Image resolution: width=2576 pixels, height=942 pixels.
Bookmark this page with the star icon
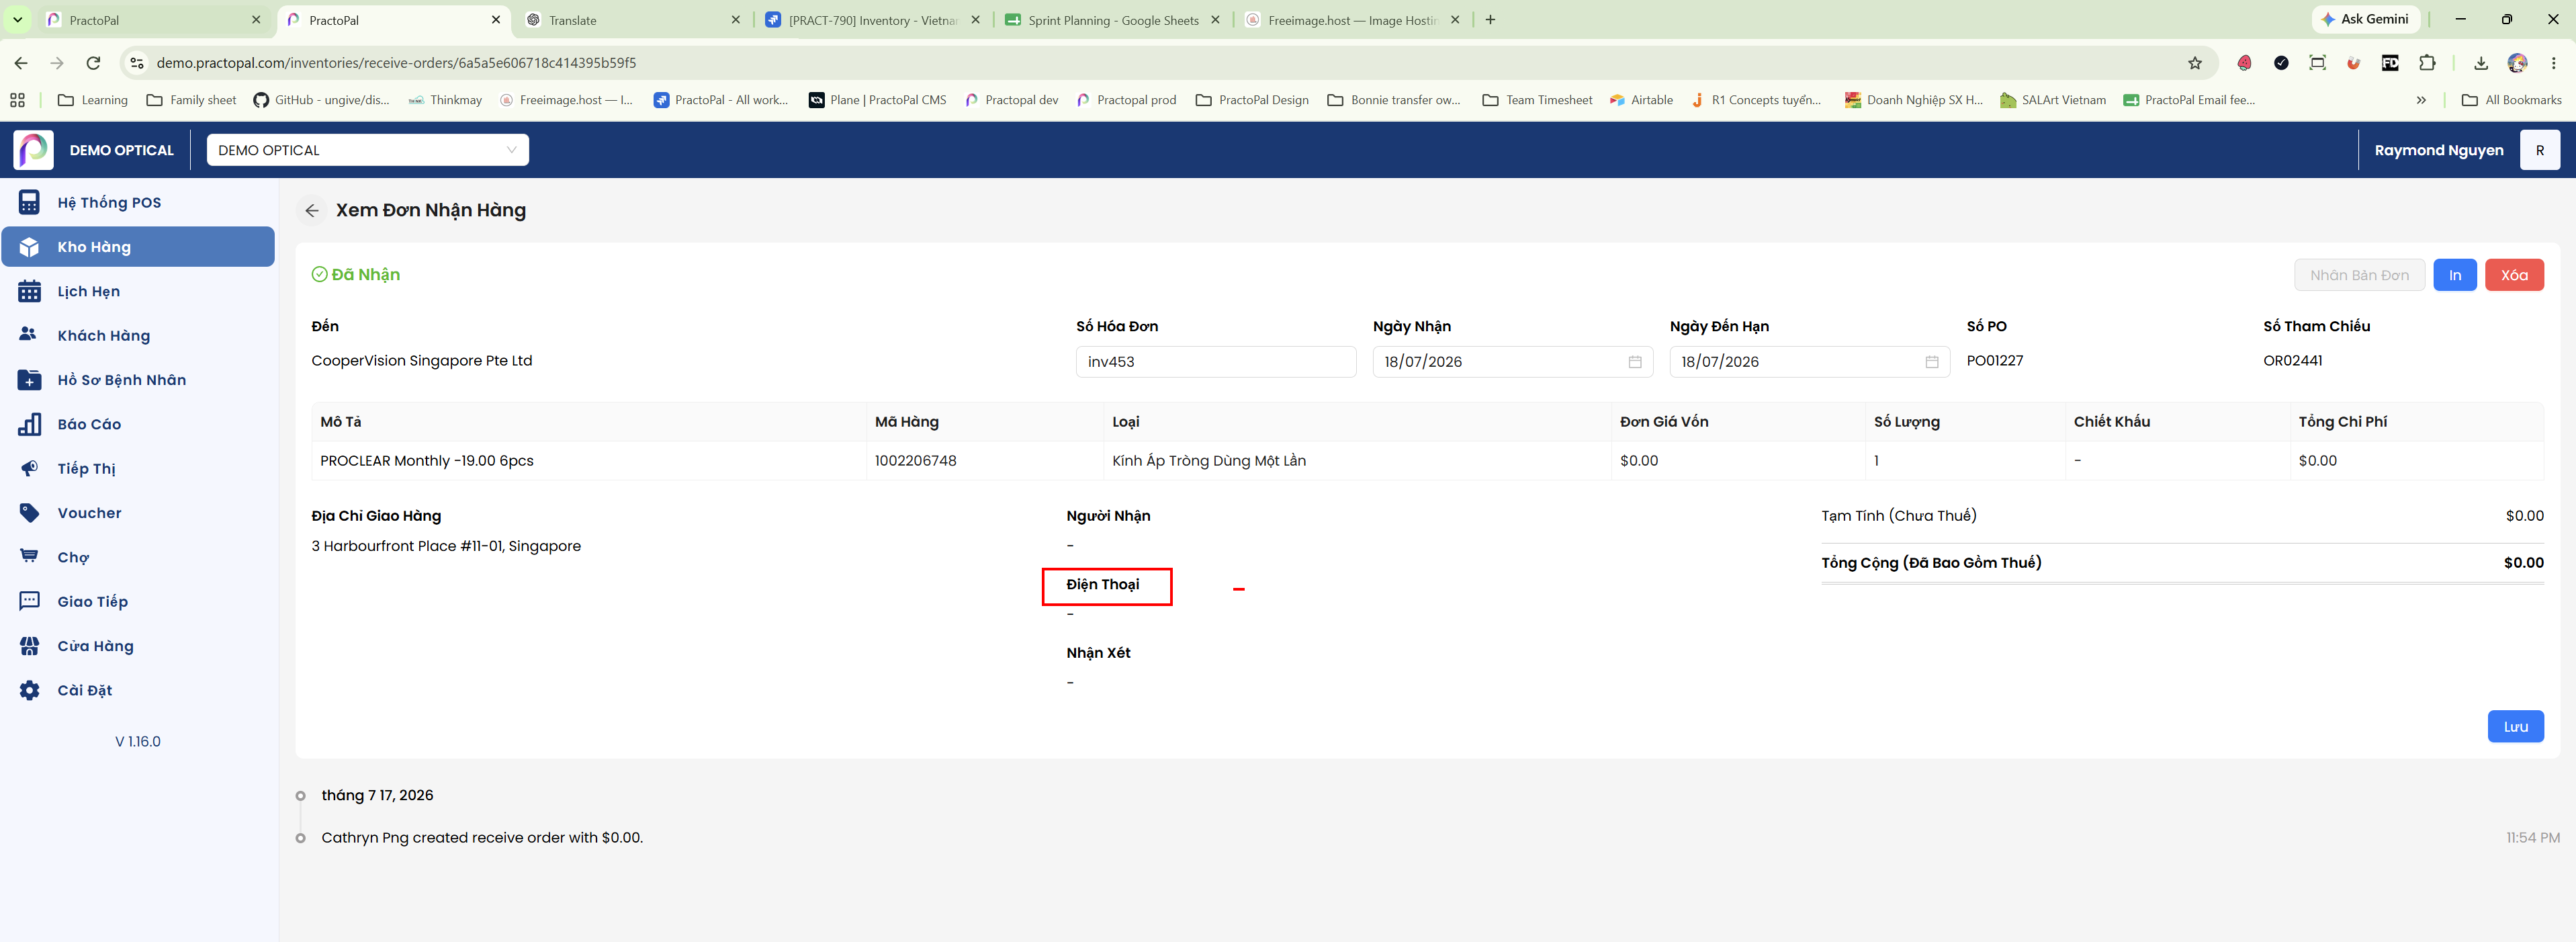point(2195,63)
